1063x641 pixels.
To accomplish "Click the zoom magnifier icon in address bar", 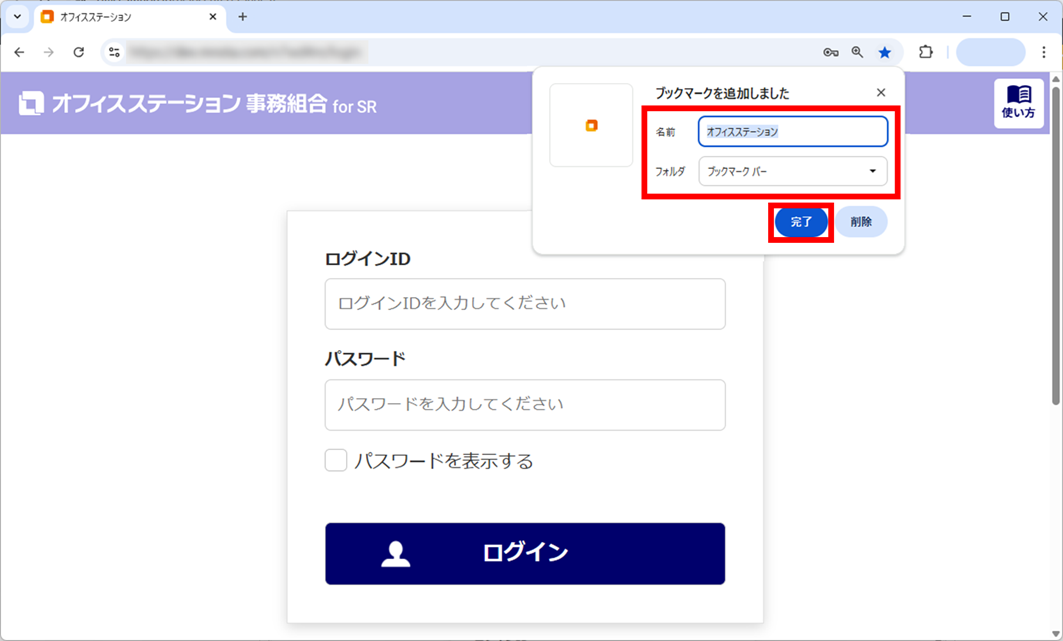I will (858, 52).
